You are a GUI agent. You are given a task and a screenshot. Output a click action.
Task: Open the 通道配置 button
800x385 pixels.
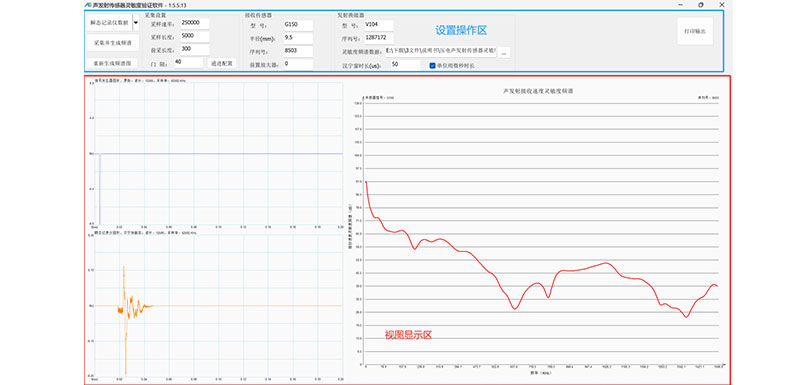pos(222,63)
